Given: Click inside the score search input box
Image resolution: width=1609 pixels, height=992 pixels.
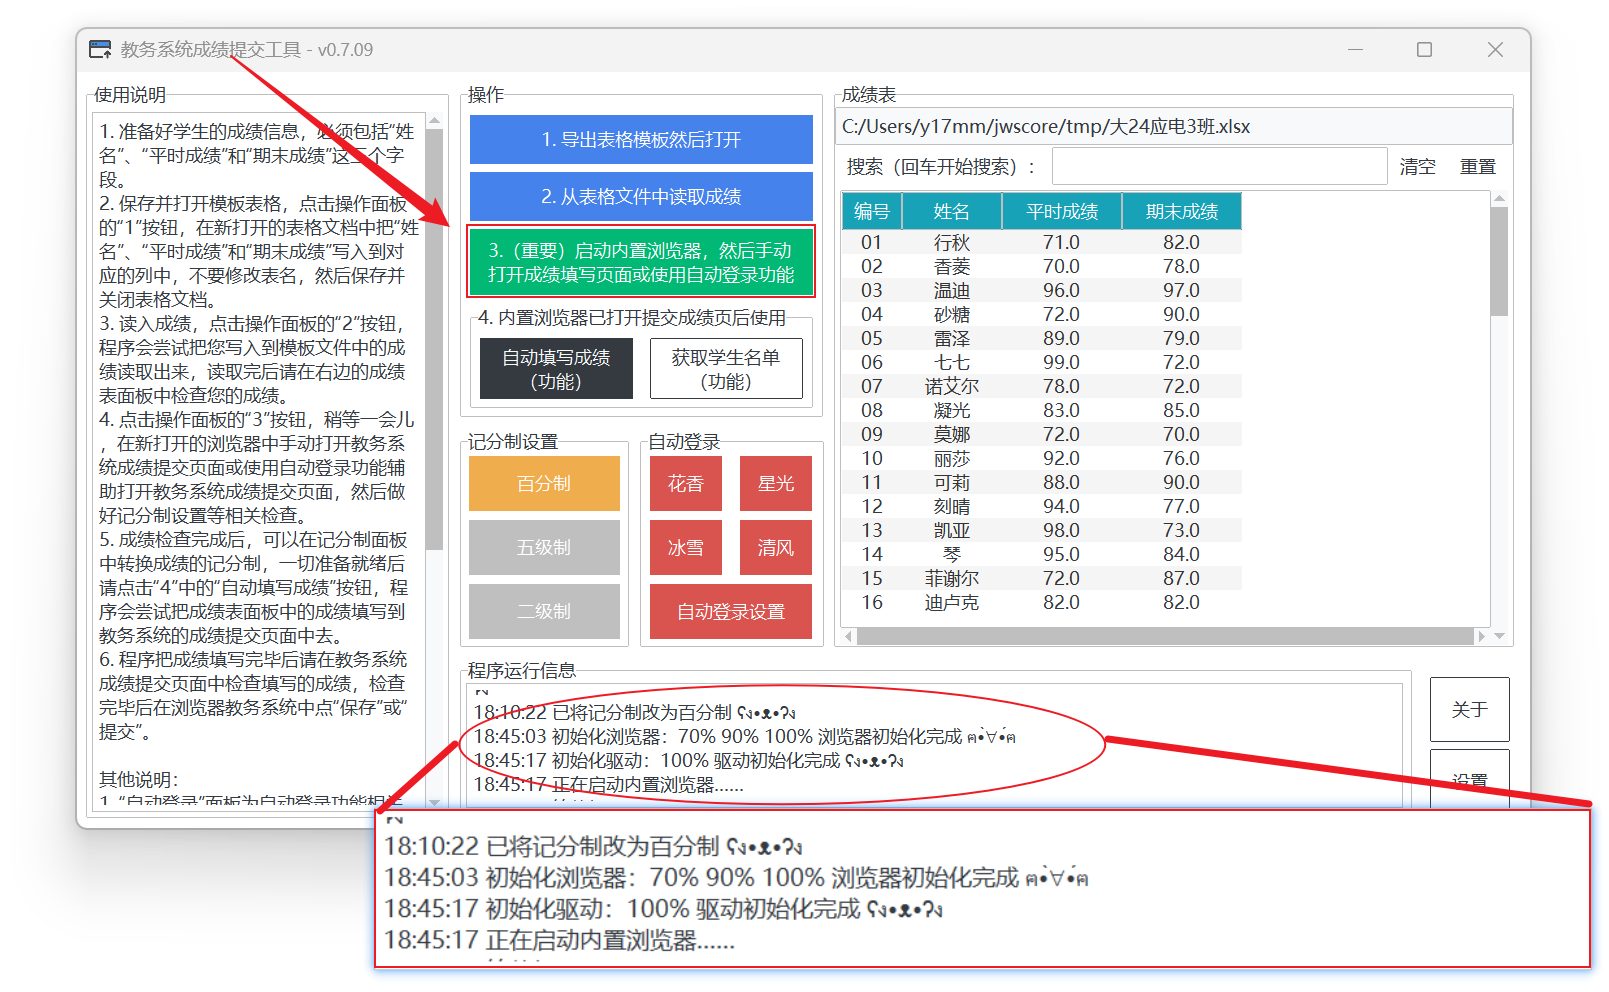Looking at the screenshot, I should 1219,165.
